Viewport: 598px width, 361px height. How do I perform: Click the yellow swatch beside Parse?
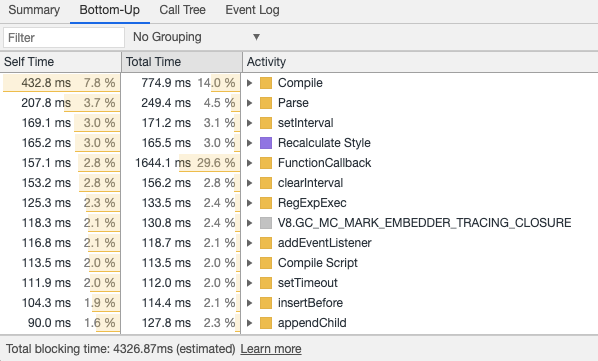click(x=266, y=103)
